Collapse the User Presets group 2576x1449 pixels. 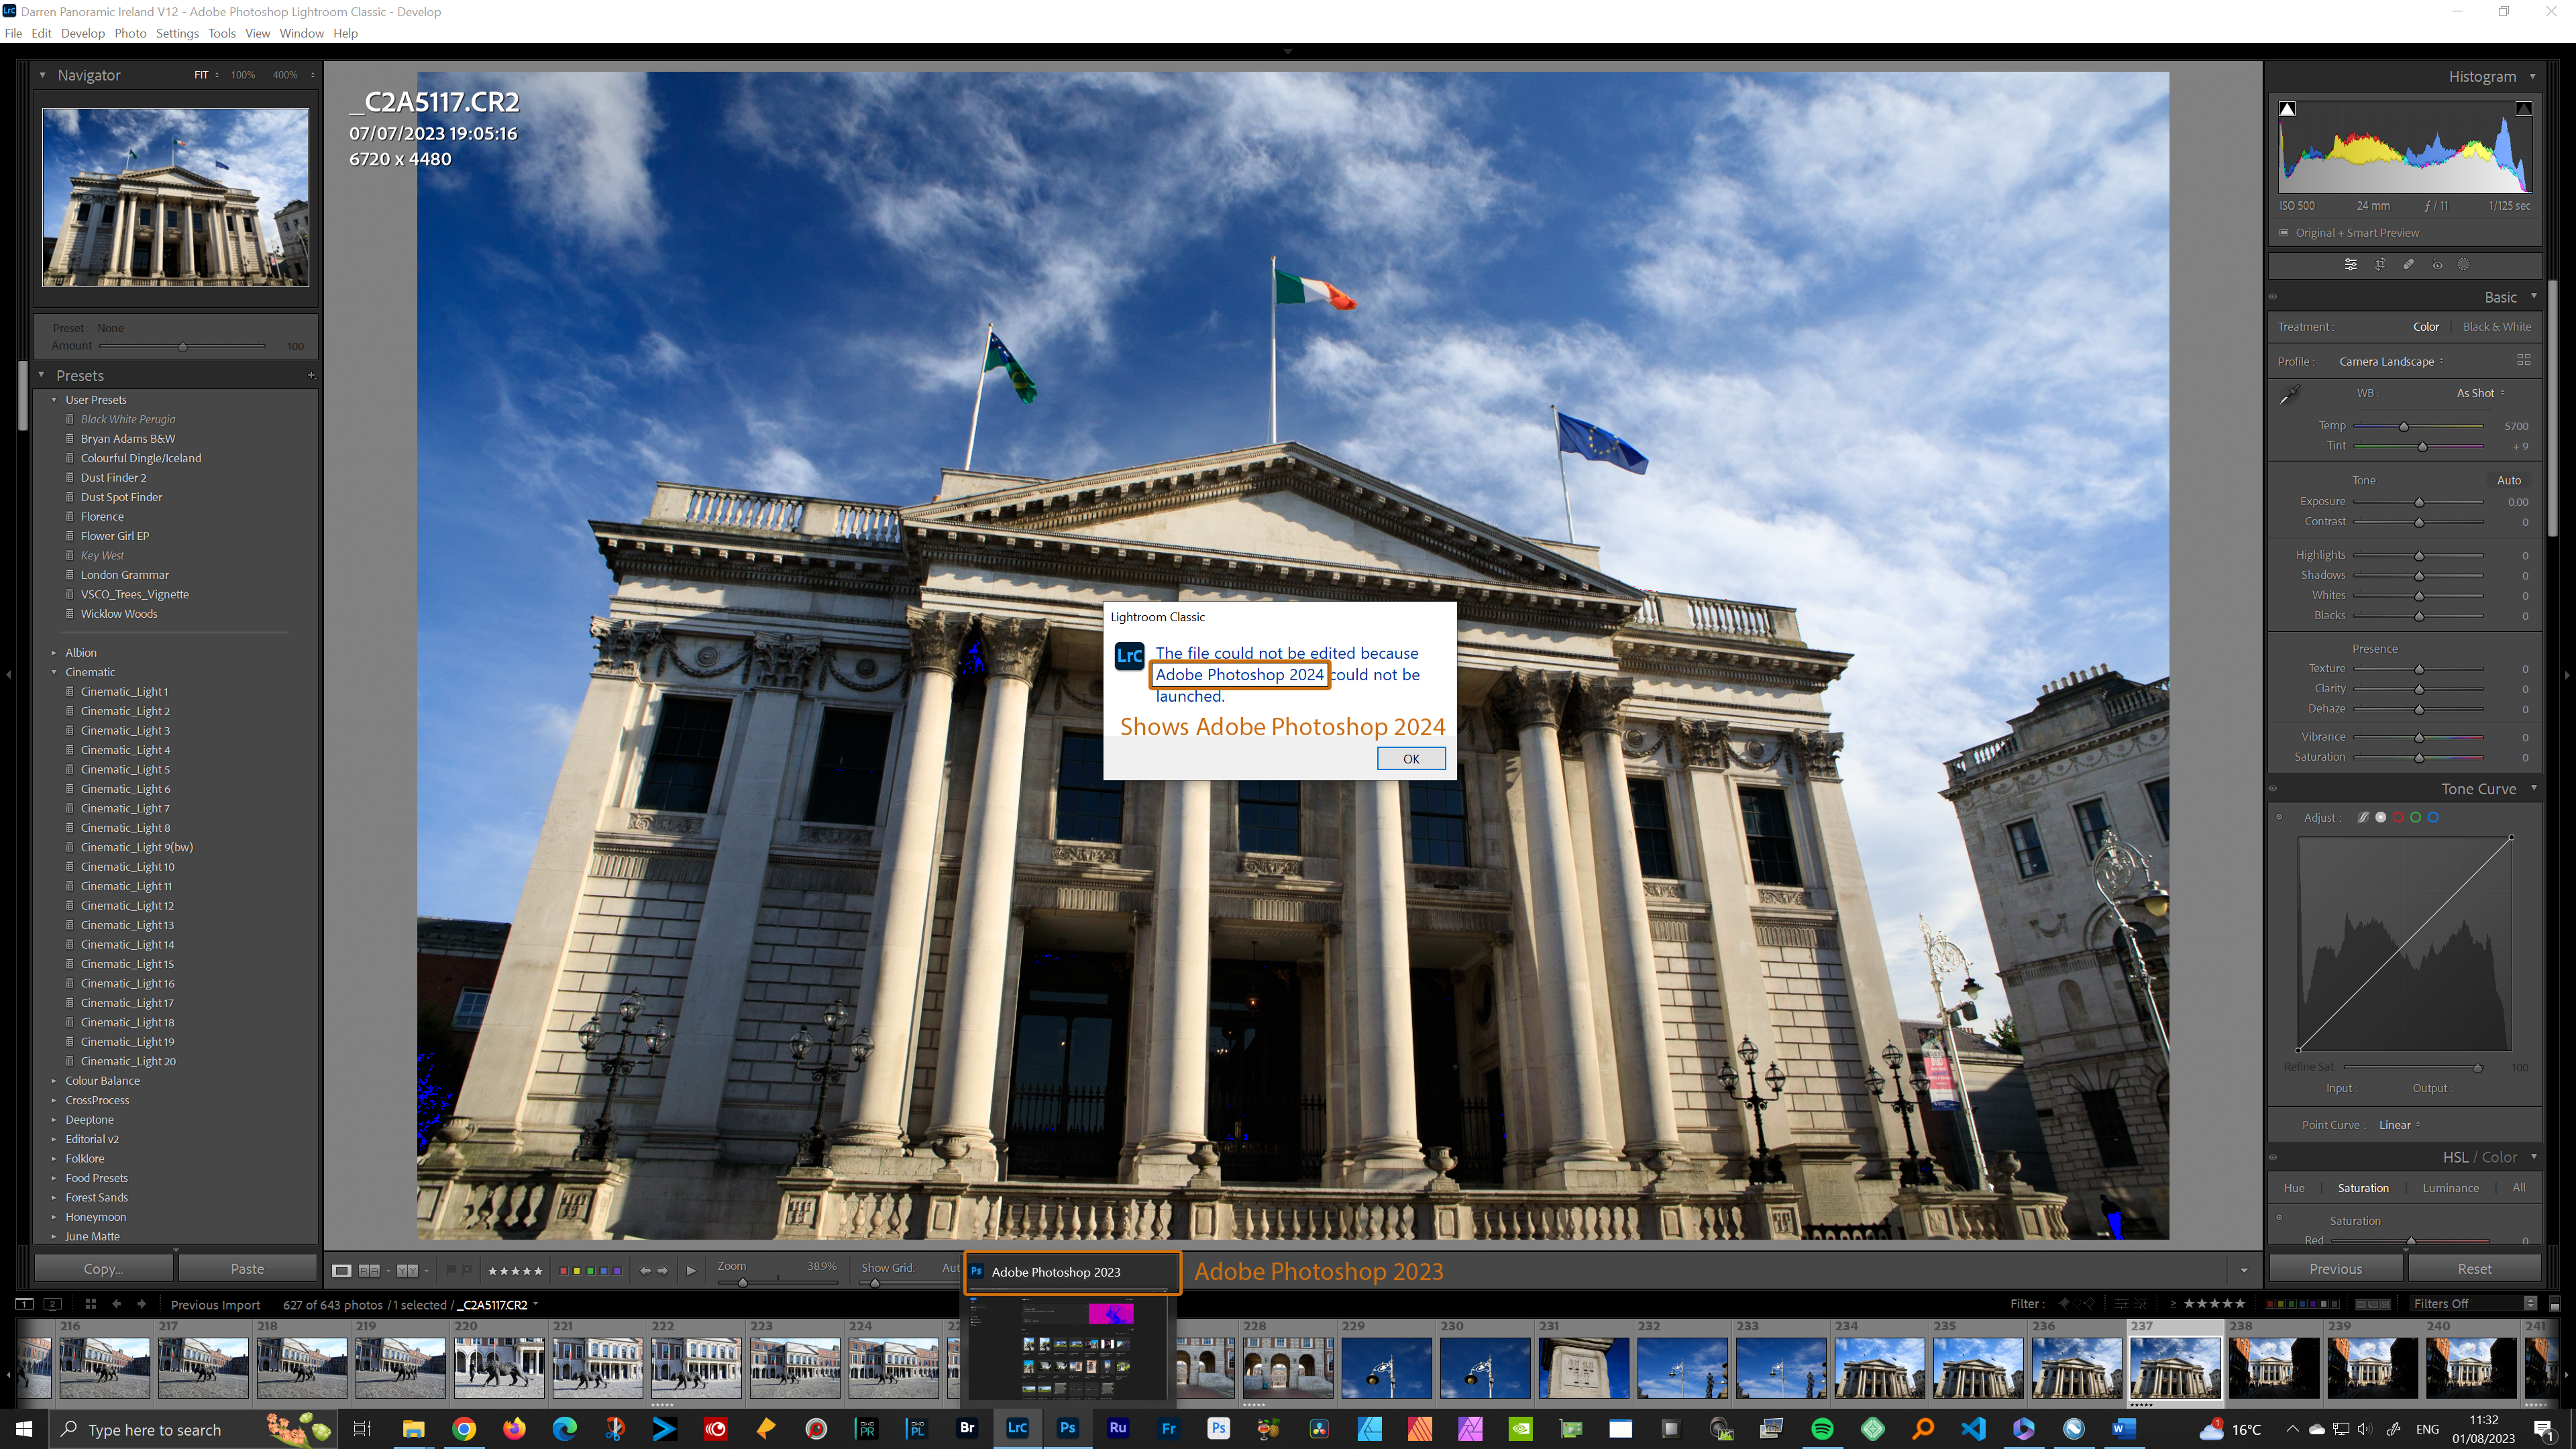click(x=54, y=399)
